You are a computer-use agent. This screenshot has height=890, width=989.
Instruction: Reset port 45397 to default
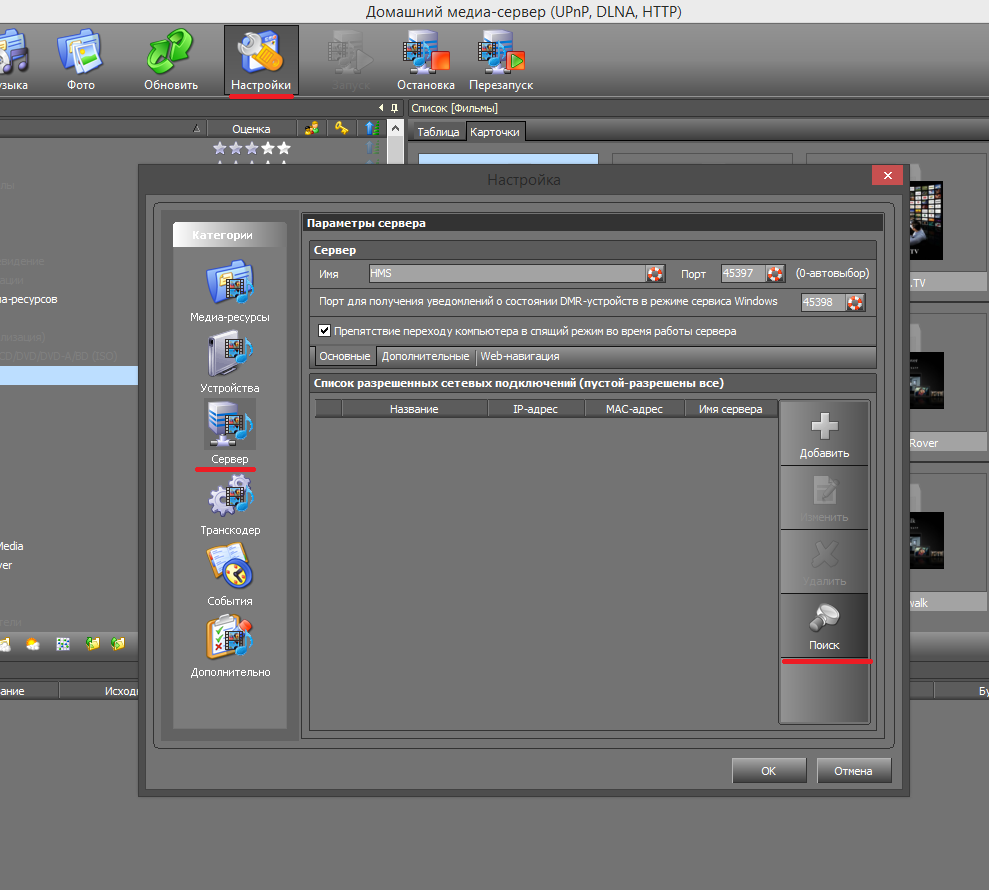tap(774, 273)
